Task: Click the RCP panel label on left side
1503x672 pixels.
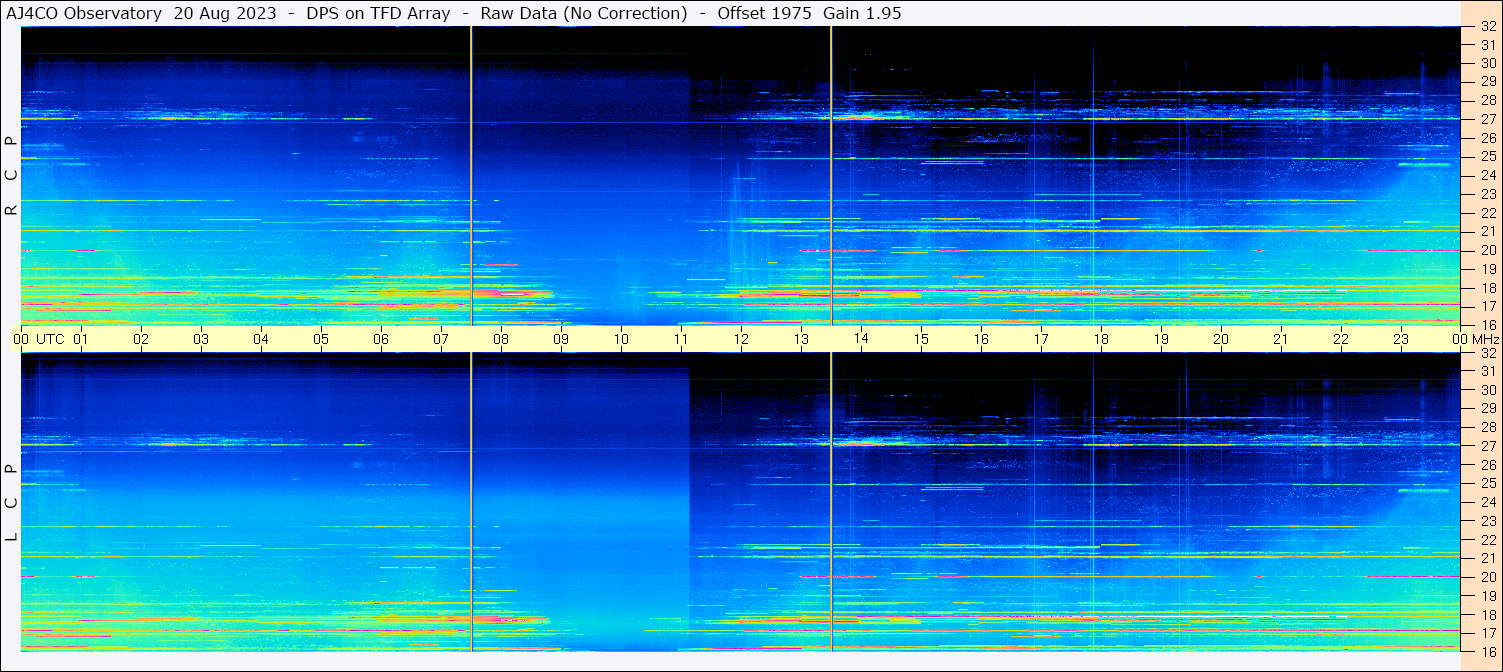Action: 11,176
